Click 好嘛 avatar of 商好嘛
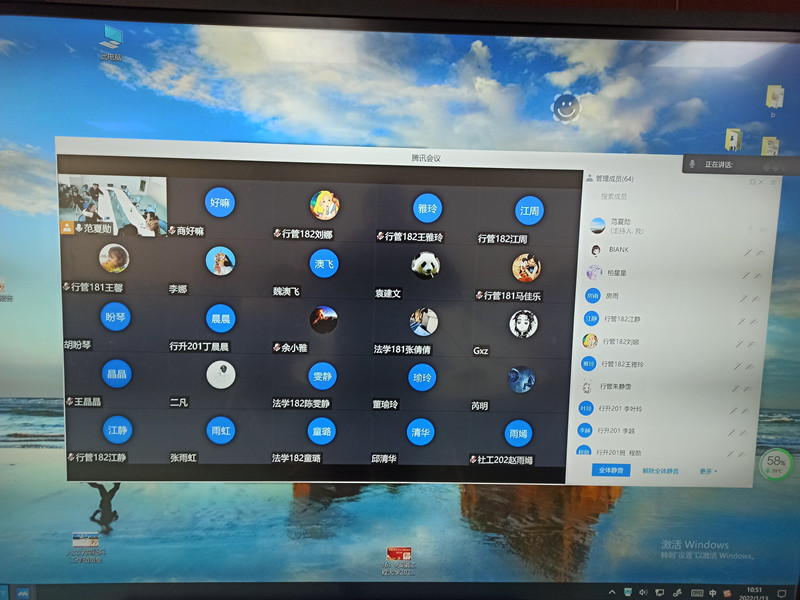 coord(219,203)
